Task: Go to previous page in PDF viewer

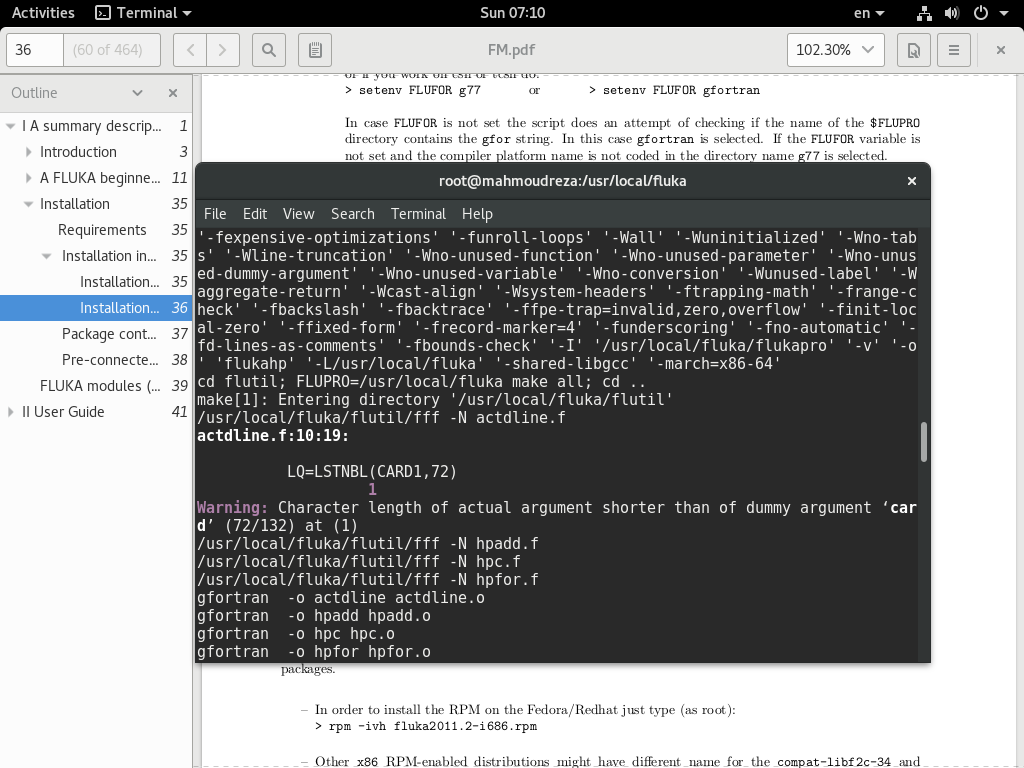Action: coord(190,50)
